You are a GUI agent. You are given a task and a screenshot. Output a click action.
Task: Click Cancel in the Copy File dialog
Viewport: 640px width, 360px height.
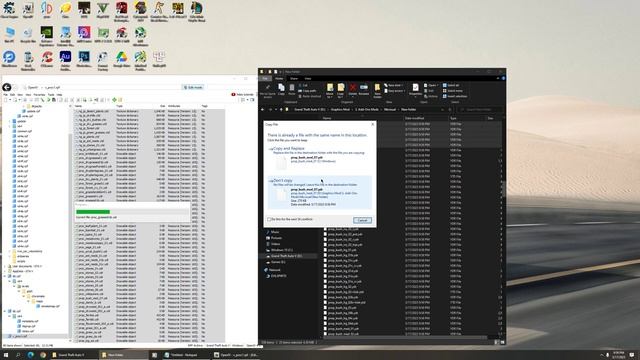coord(362,220)
